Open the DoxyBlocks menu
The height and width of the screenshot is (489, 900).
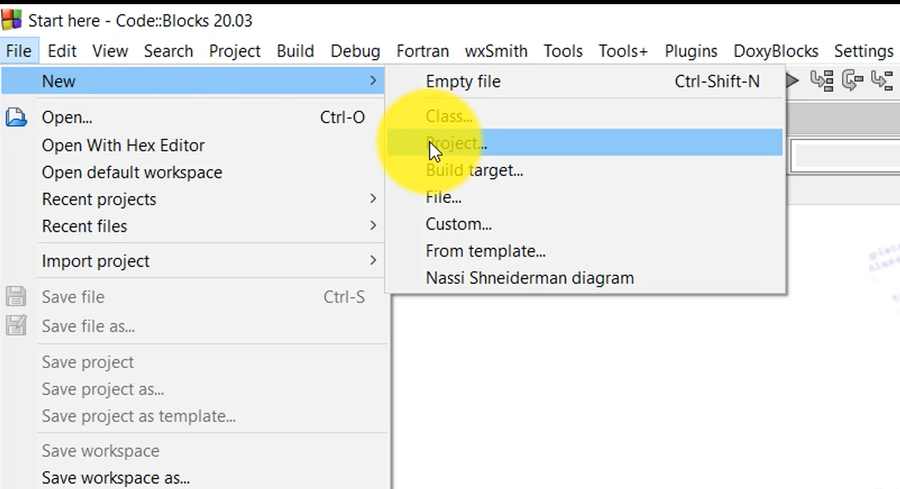[775, 51]
